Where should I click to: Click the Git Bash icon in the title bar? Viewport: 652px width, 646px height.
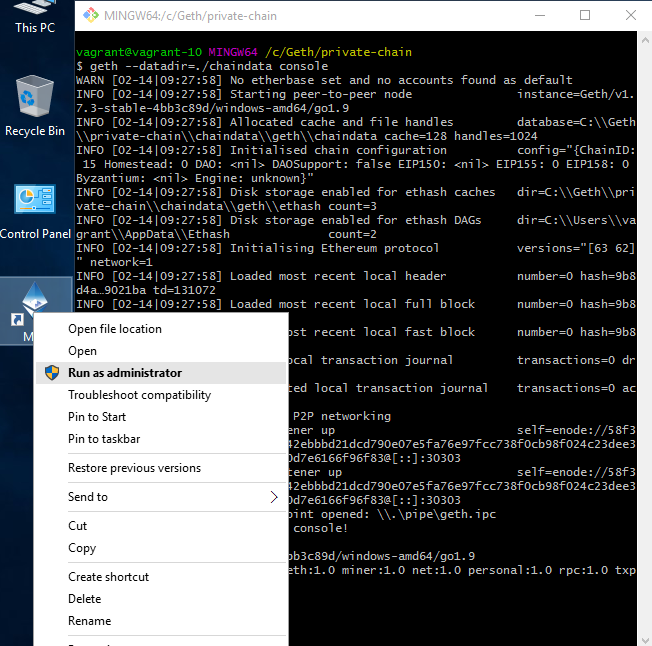coord(91,15)
